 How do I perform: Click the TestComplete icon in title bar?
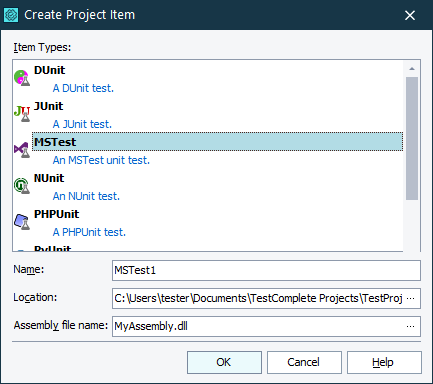[x=11, y=15]
